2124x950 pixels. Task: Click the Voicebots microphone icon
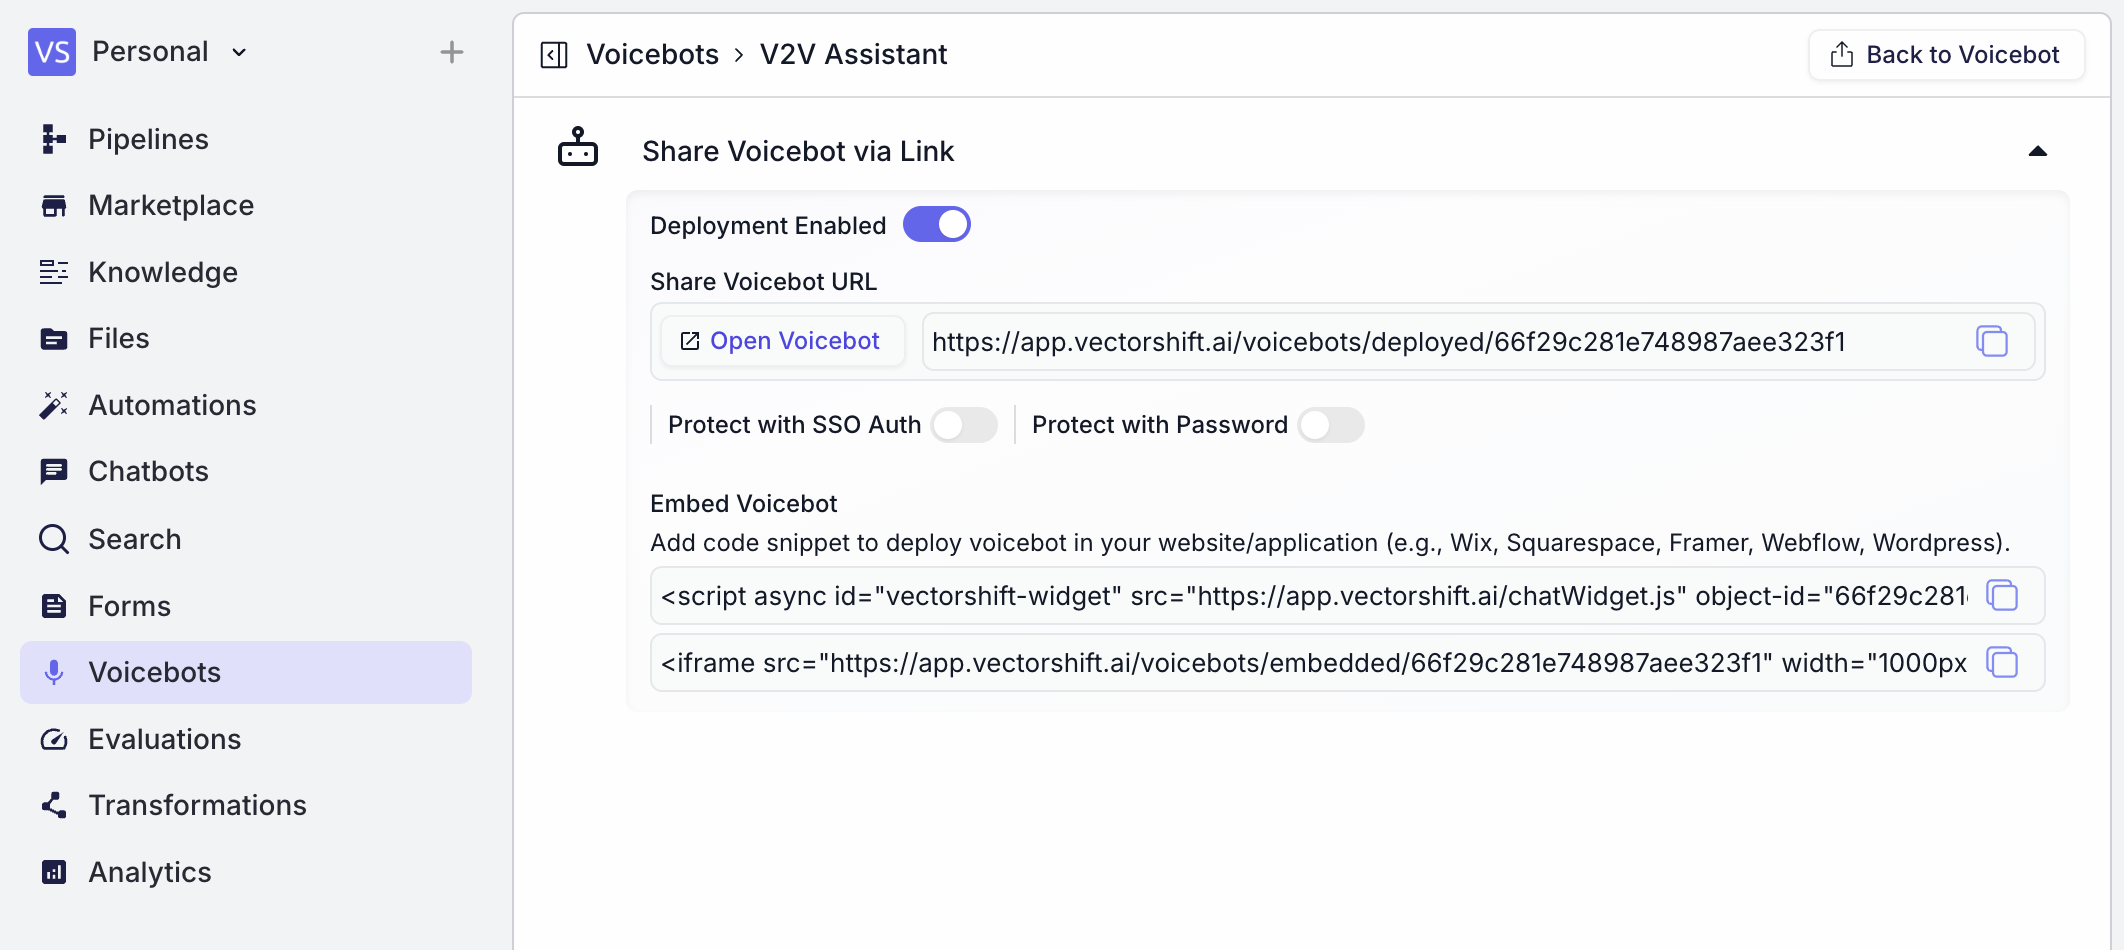click(x=53, y=672)
